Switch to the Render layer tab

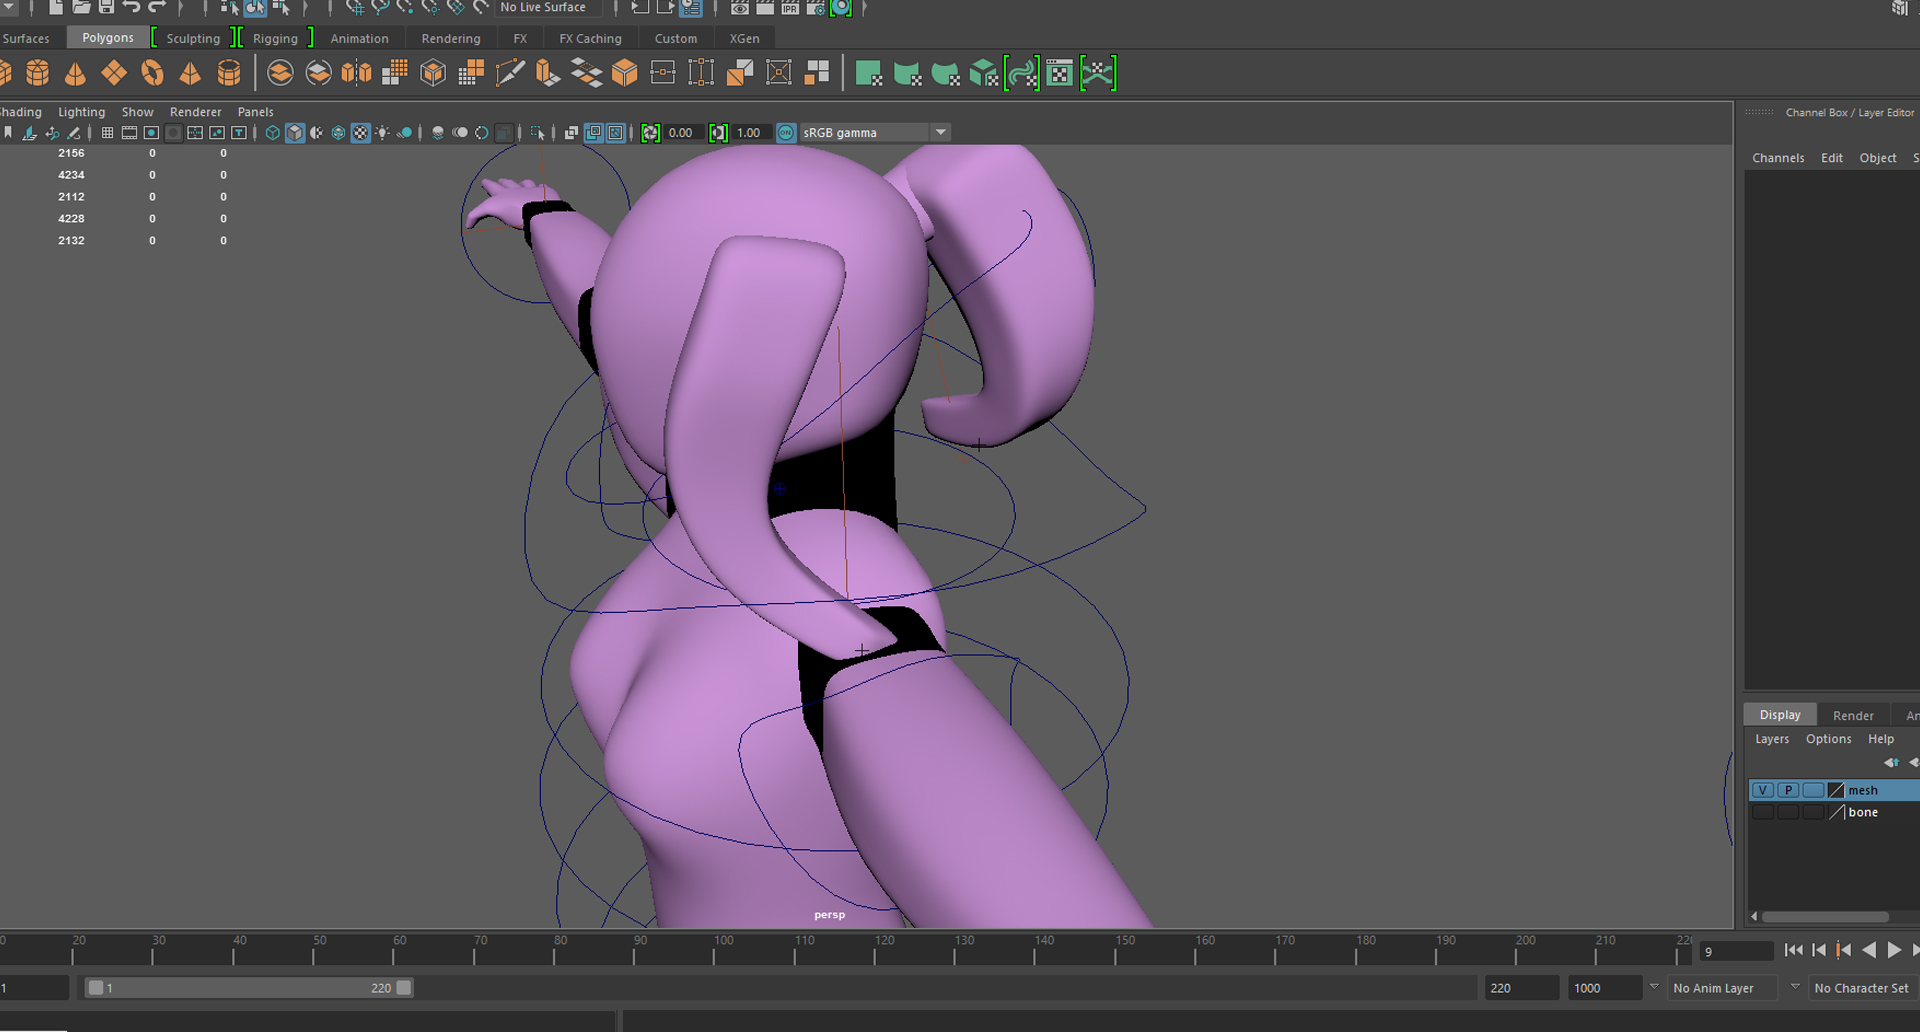click(x=1853, y=715)
